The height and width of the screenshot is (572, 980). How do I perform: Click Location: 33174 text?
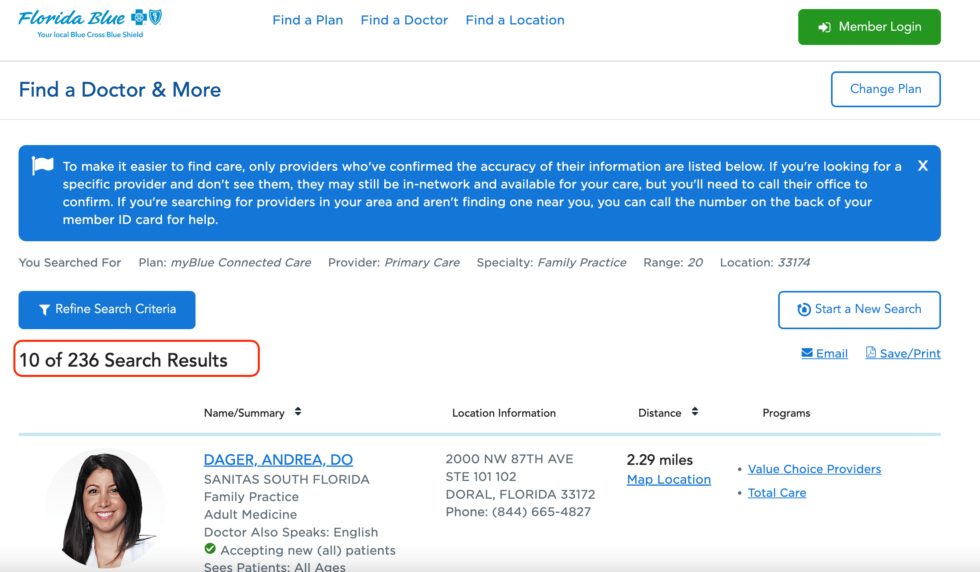pyautogui.click(x=765, y=263)
